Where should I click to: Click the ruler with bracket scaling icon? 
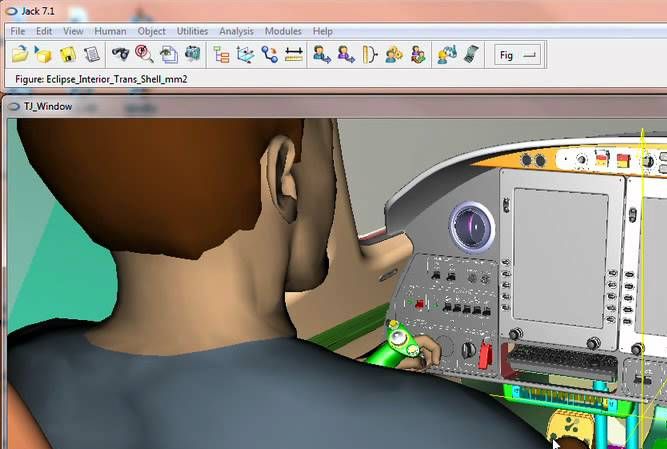370,54
